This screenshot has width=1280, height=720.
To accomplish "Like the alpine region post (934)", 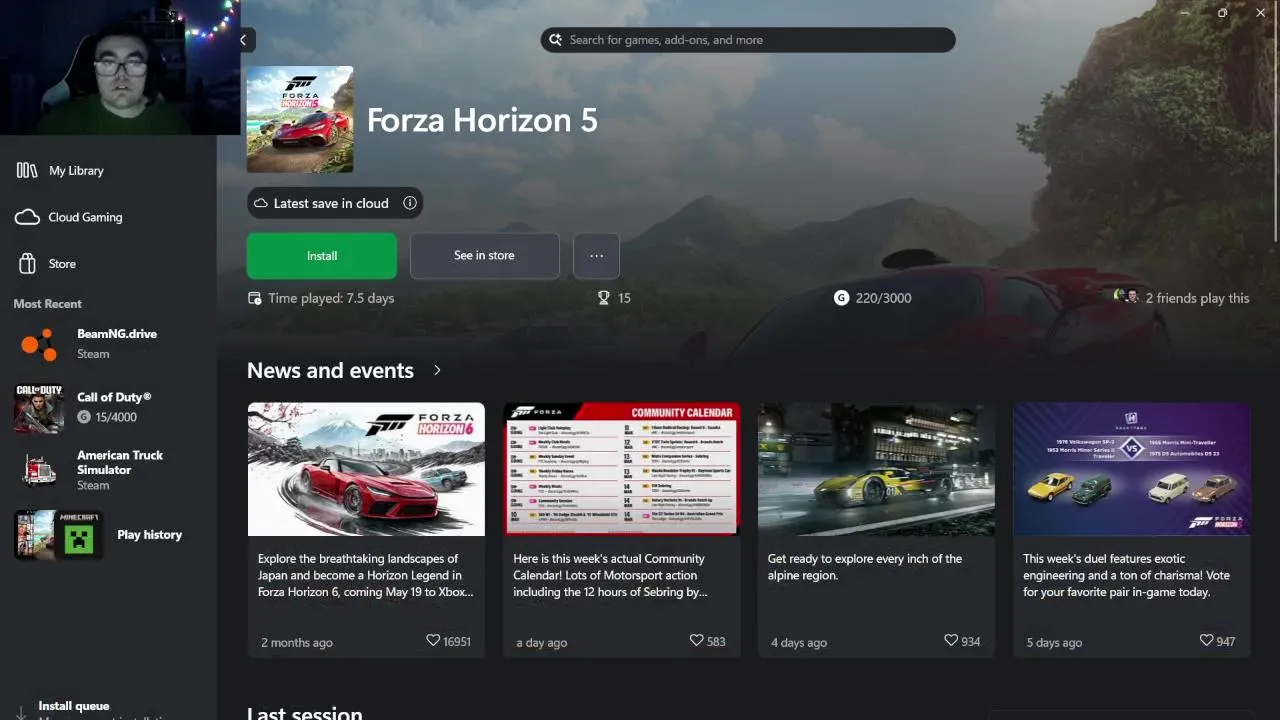I will coord(951,640).
